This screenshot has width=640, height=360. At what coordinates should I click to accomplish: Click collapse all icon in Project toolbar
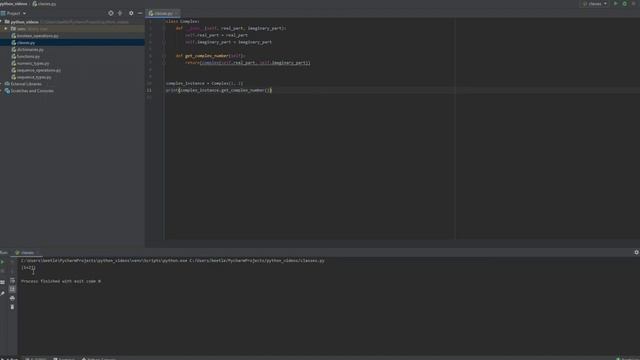pos(120,13)
